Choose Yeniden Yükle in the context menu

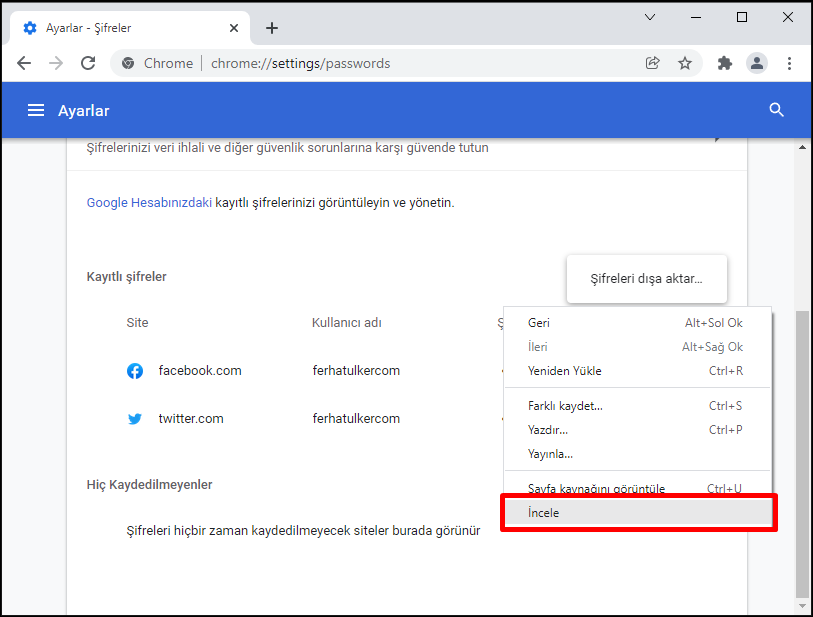[x=638, y=371]
